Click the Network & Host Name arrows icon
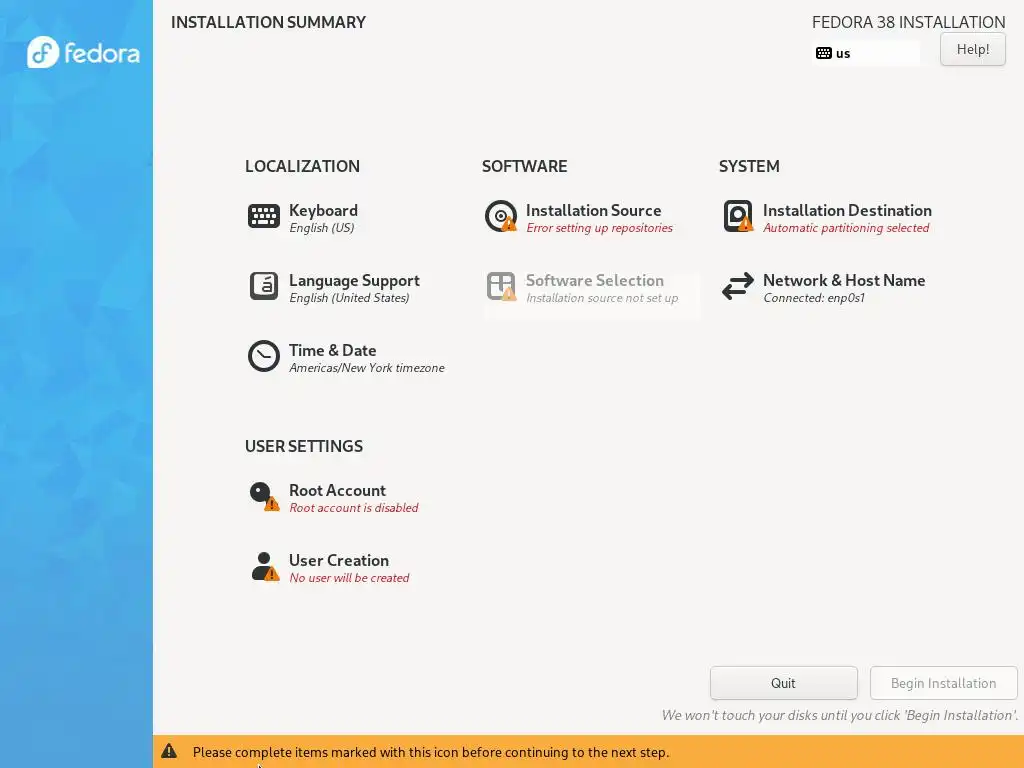 point(738,286)
